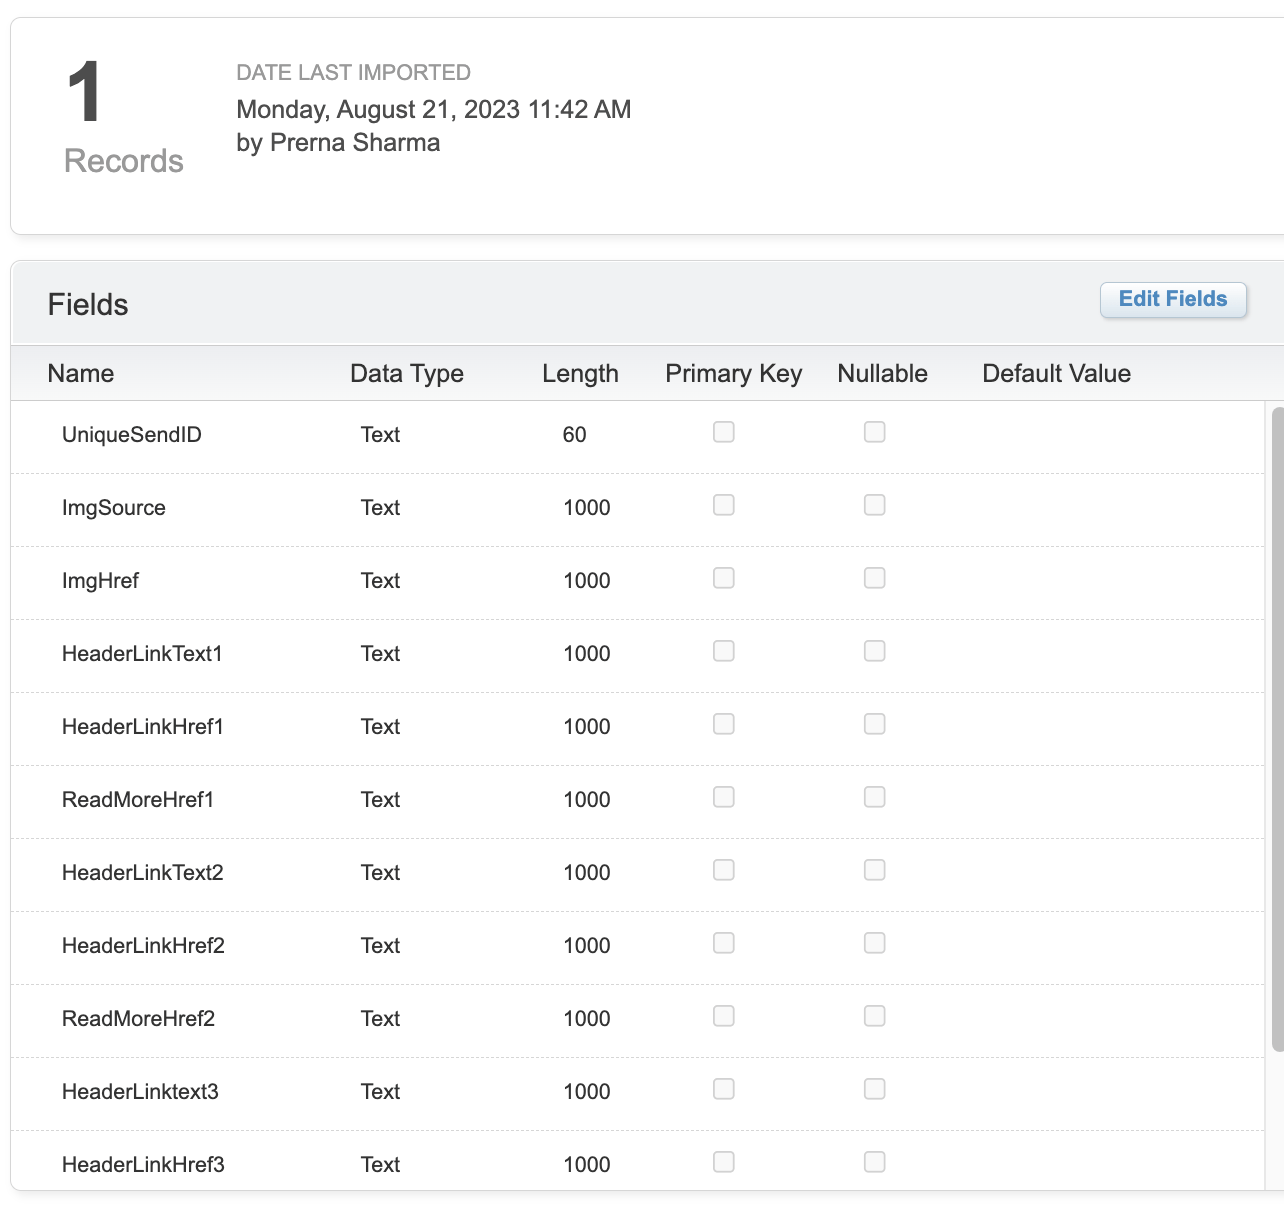The height and width of the screenshot is (1224, 1284).
Task: Check Primary Key for HeaderLinkHref1
Action: (x=723, y=724)
